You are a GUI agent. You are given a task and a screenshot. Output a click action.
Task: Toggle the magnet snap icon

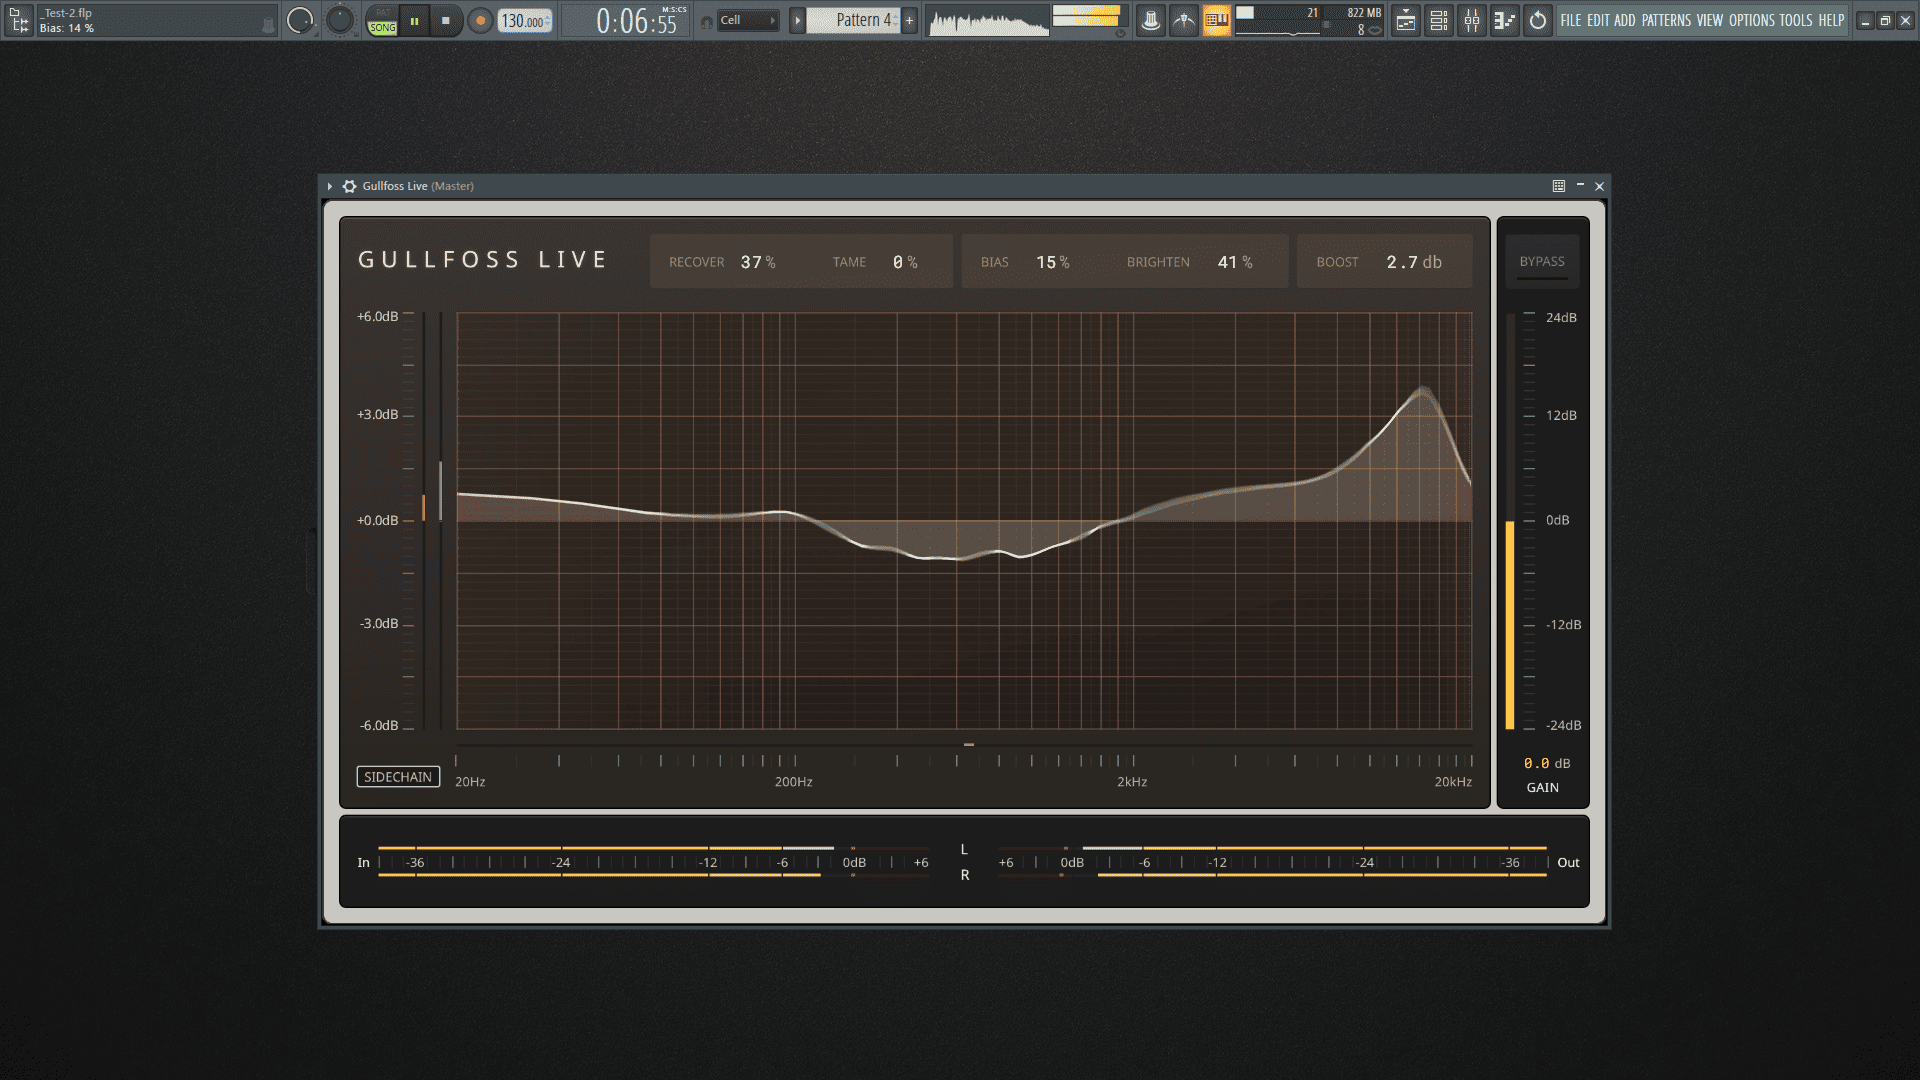[707, 21]
